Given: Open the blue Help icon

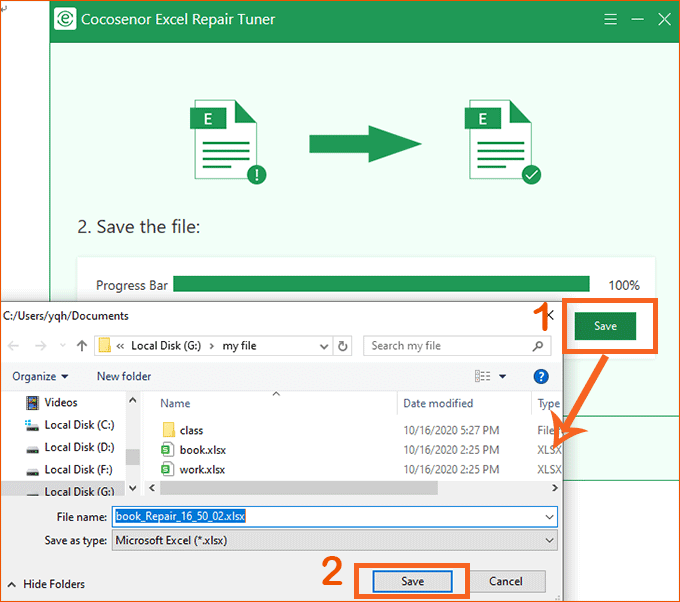Looking at the screenshot, I should (x=541, y=376).
